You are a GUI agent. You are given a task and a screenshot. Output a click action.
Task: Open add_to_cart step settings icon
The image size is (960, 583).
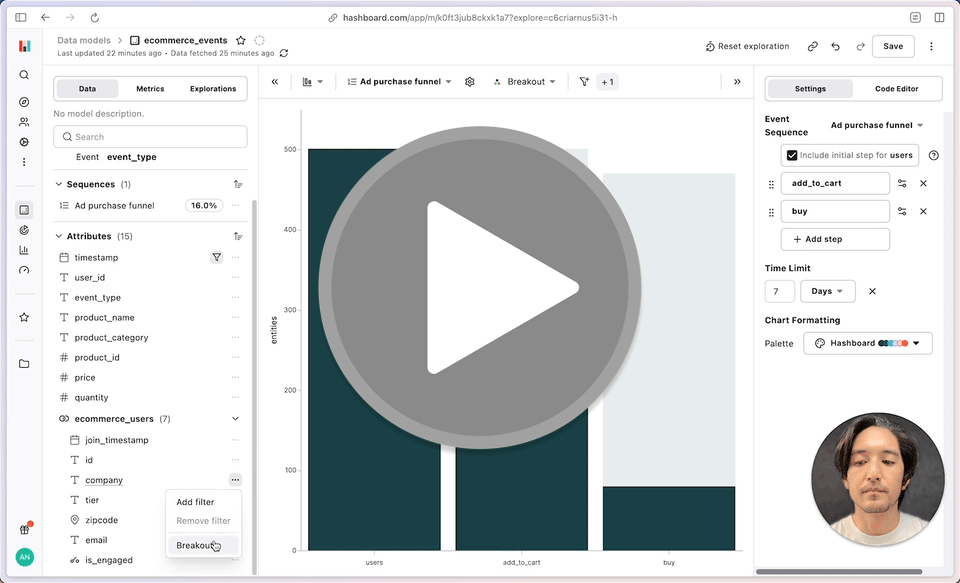(902, 183)
